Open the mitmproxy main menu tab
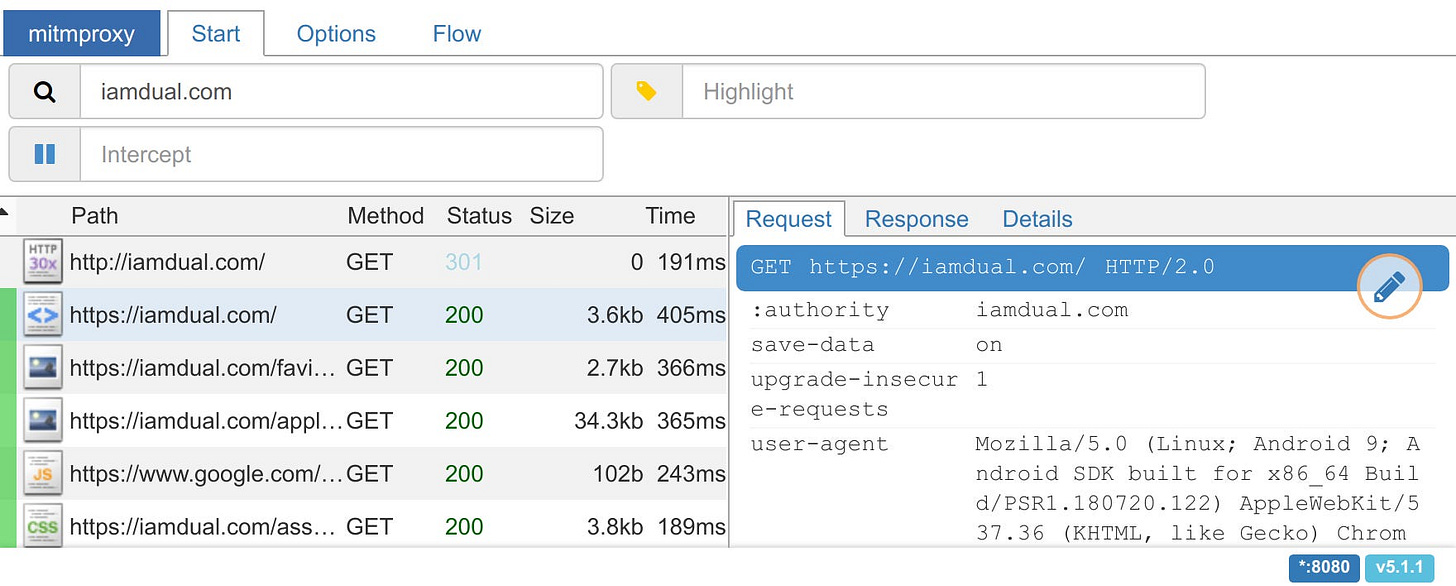The width and height of the screenshot is (1456, 586). tap(81, 34)
